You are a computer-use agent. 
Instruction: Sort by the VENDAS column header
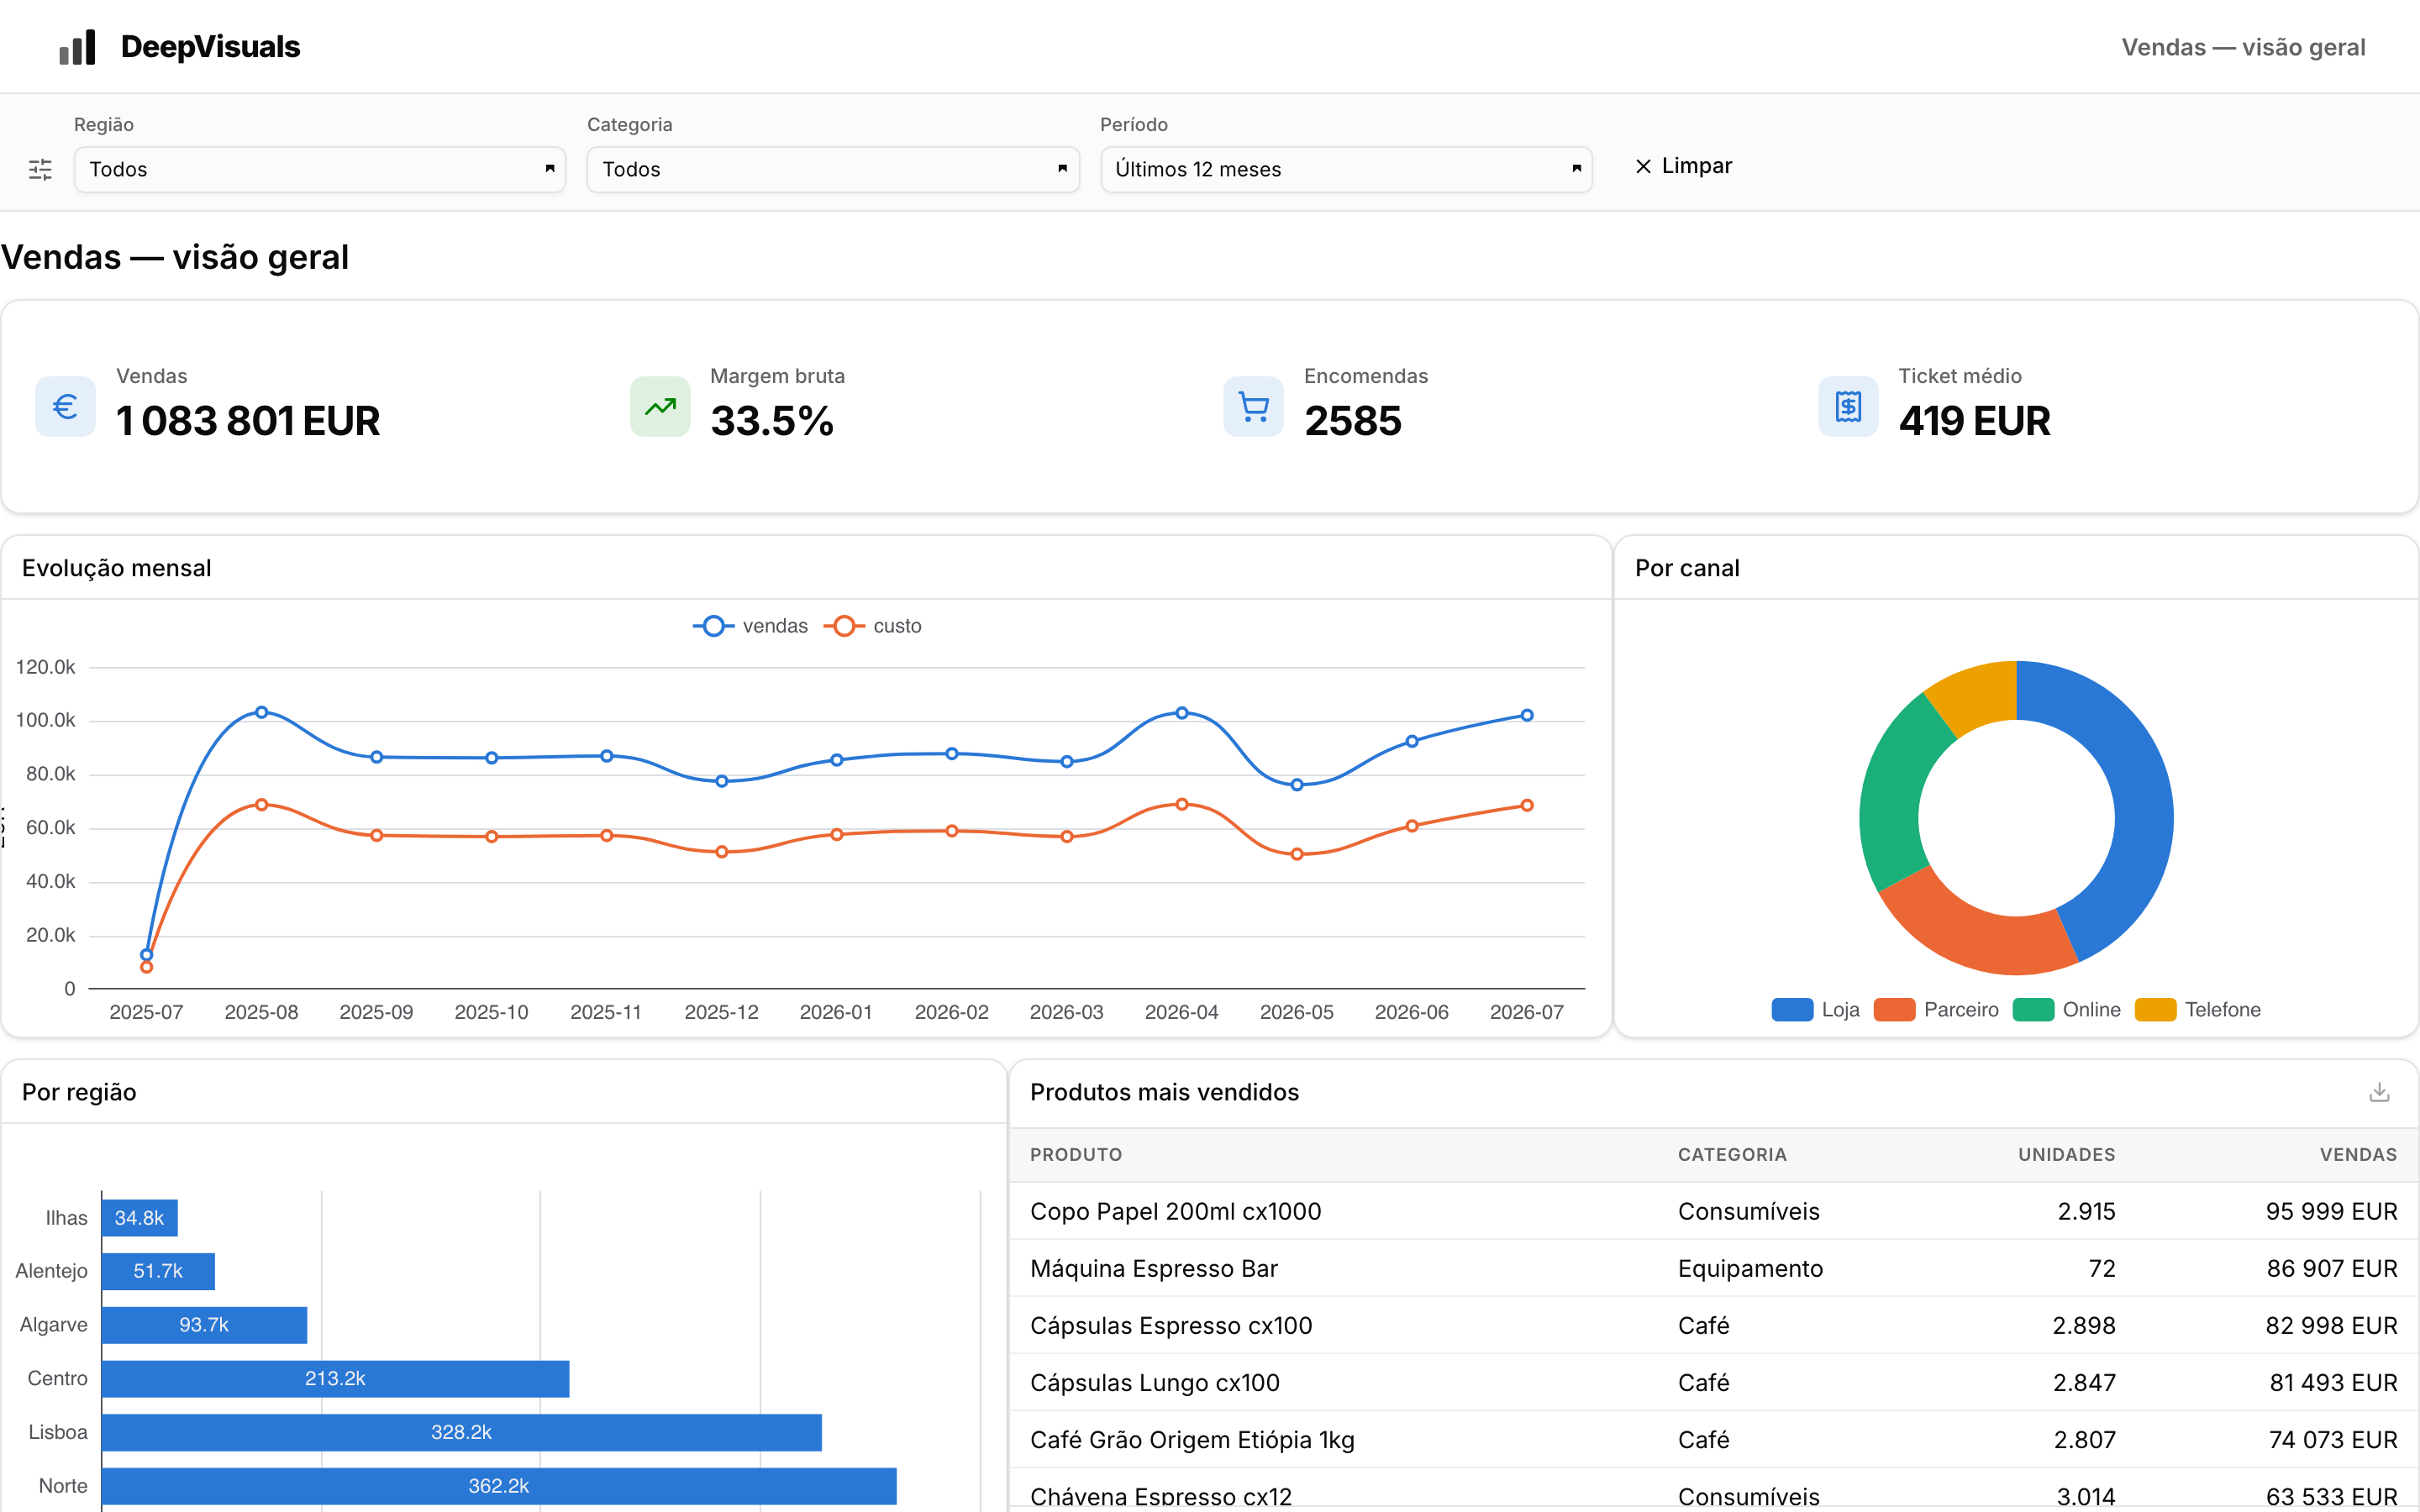tap(2358, 1155)
